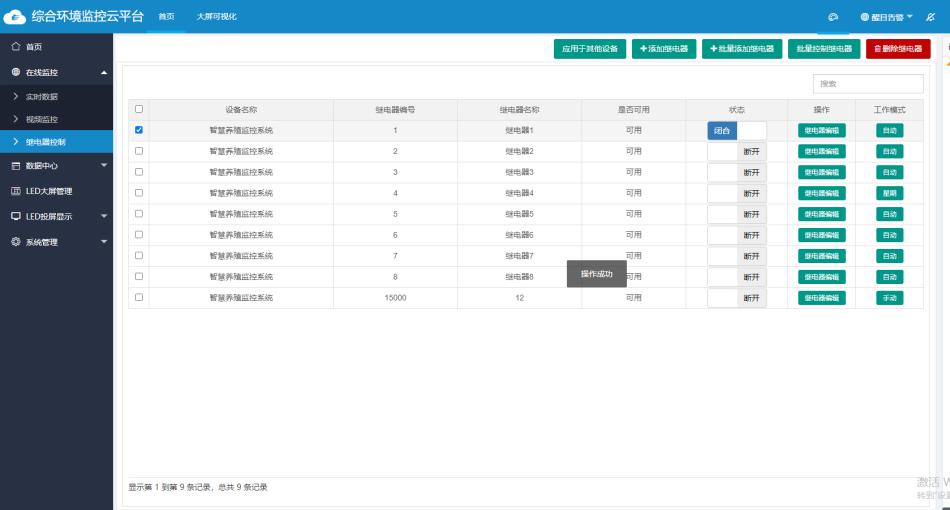
Task: Click the 系统管理 gear icon
Action: tap(15, 241)
